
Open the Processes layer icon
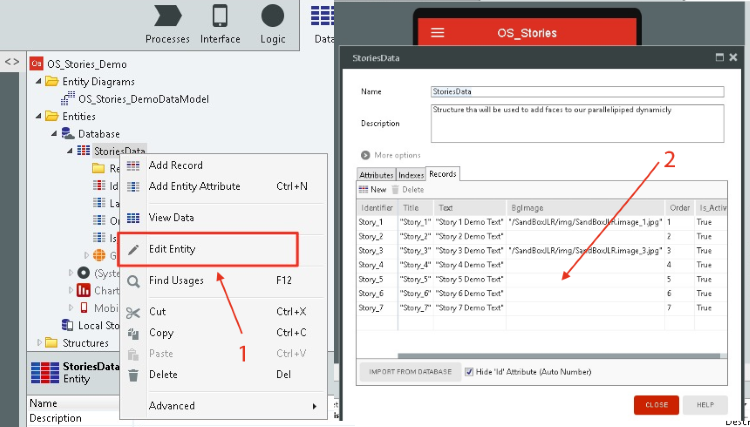pos(167,17)
